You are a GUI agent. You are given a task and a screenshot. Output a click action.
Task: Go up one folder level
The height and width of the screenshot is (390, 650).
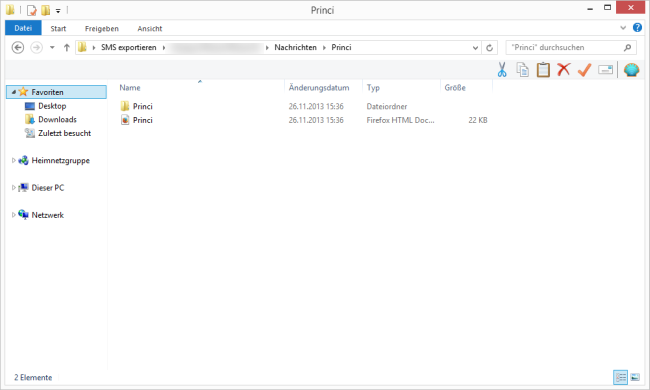66,48
